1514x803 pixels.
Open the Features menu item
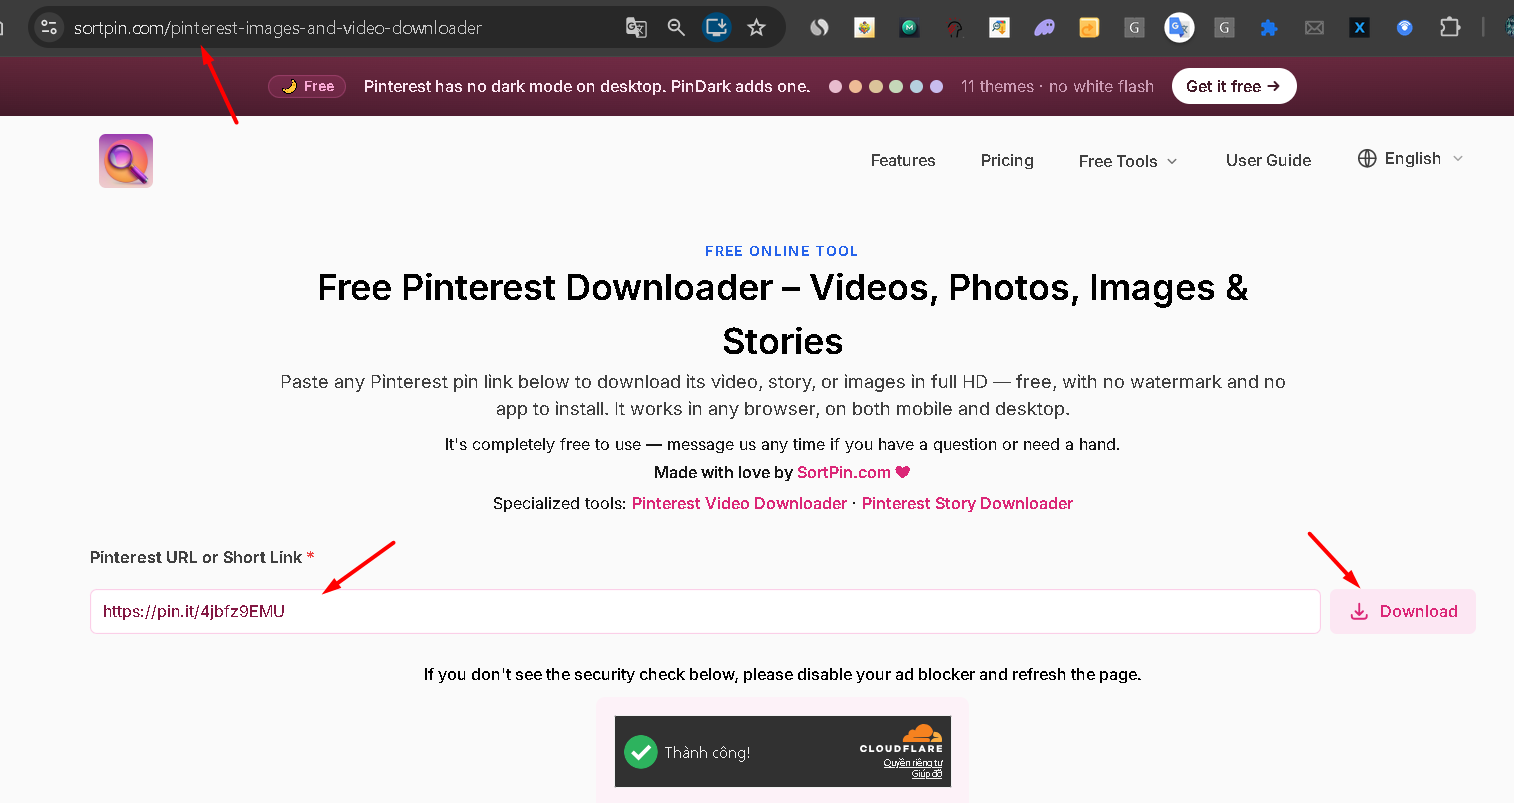coord(903,160)
